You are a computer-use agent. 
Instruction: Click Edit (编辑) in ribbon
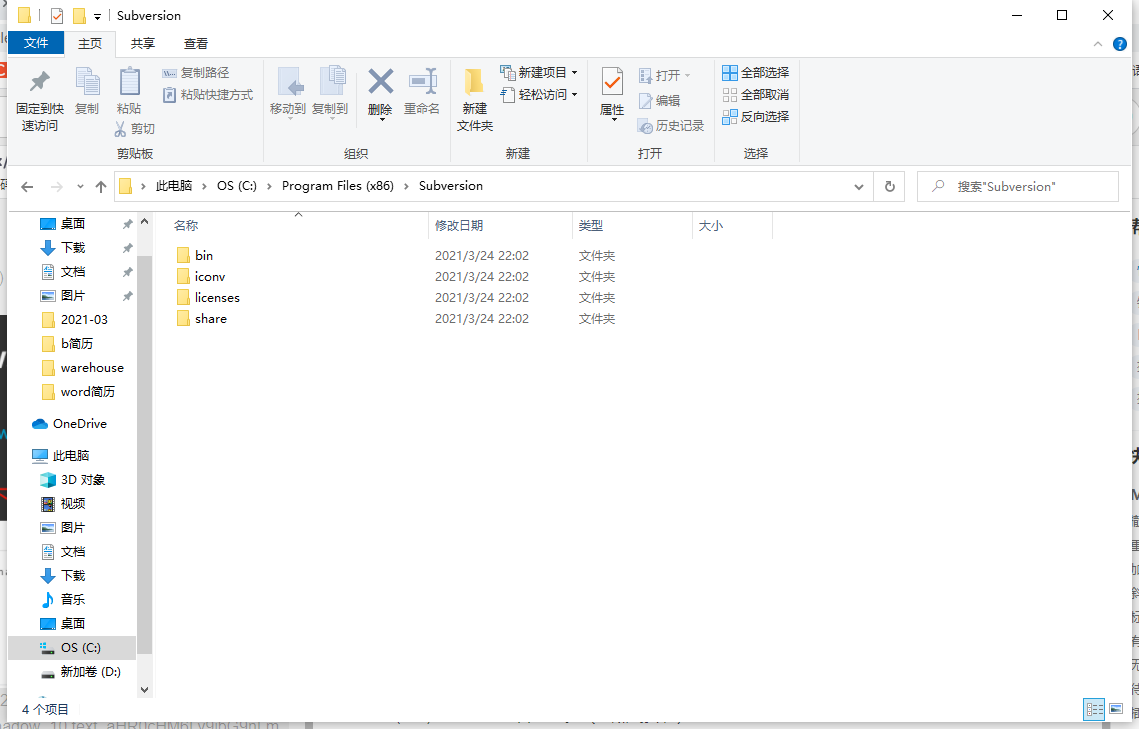(659, 101)
